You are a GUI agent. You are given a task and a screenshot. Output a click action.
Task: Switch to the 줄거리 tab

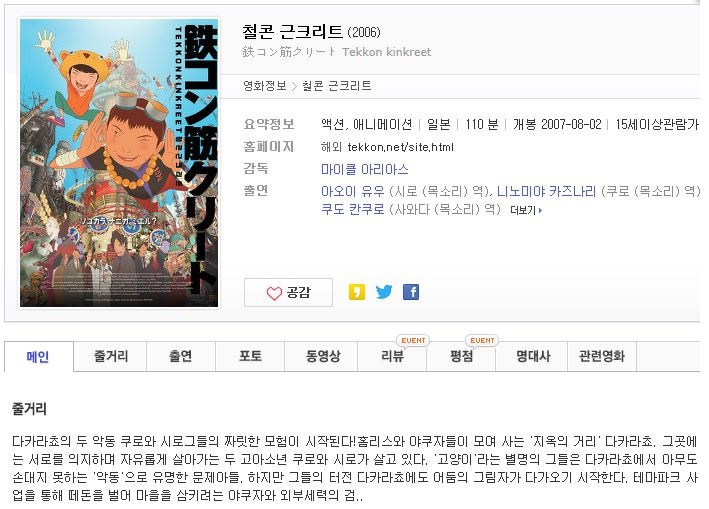pyautogui.click(x=110, y=356)
